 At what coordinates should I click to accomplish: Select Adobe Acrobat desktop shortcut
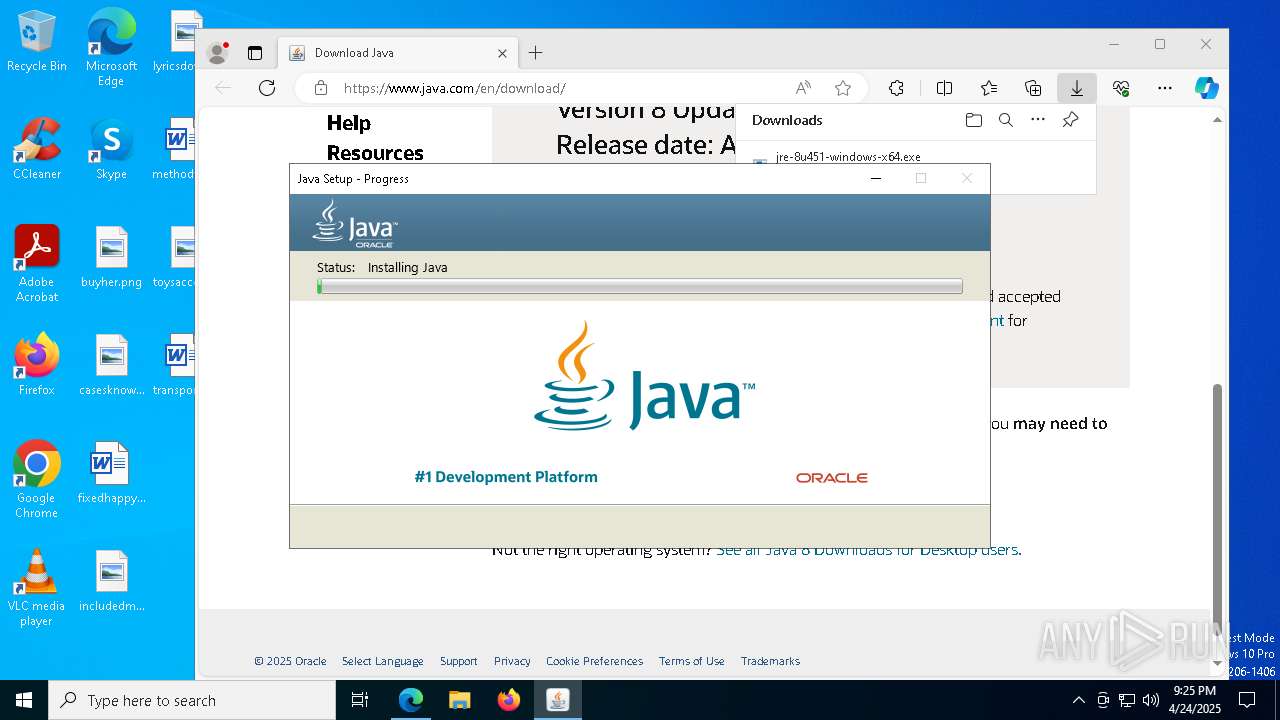[36, 264]
